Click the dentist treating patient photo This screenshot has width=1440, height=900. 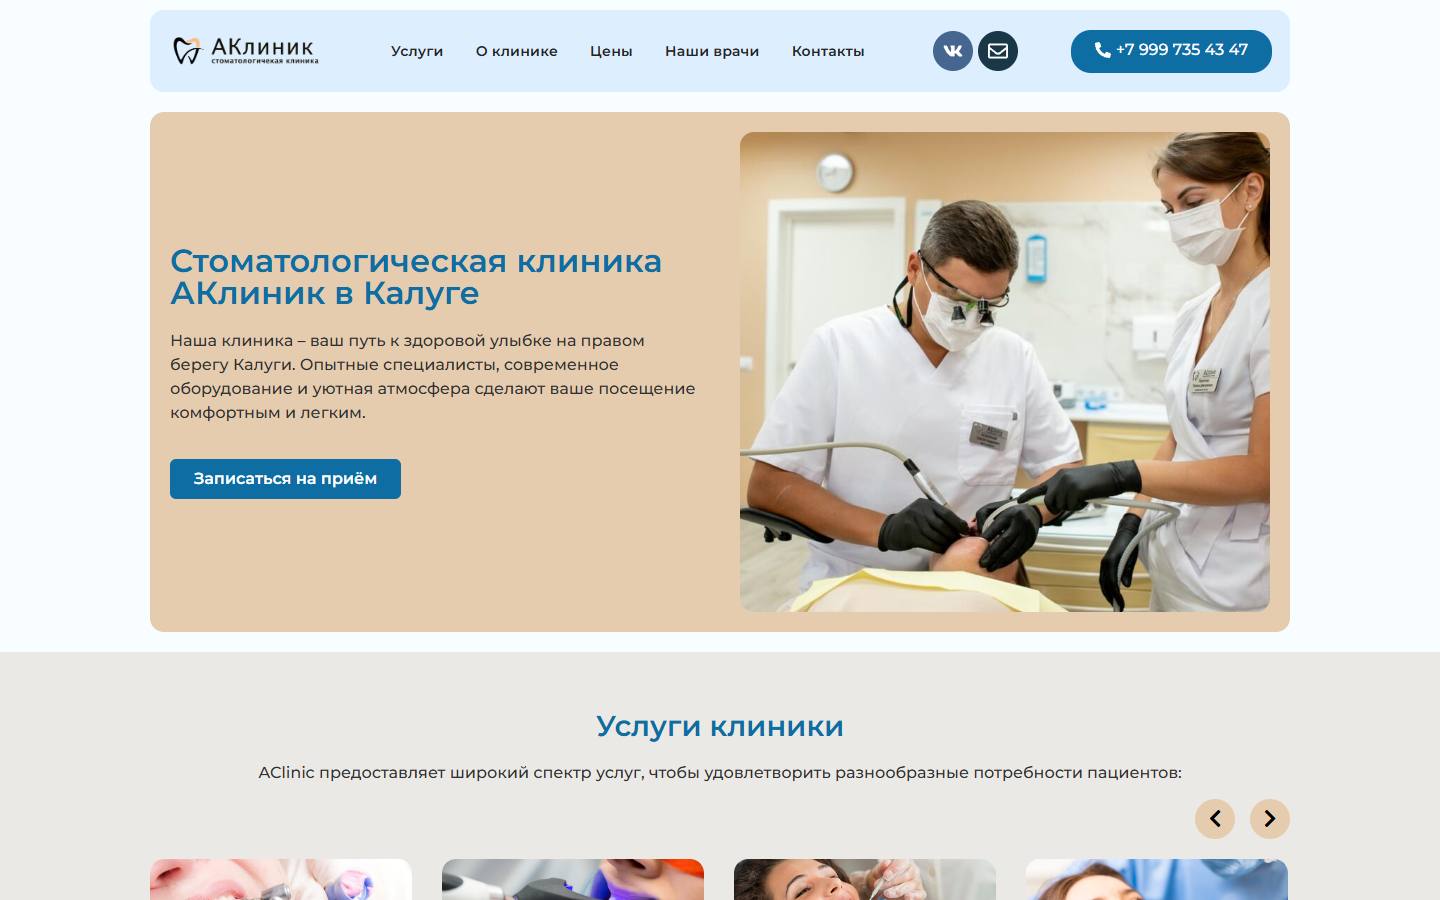(1005, 372)
